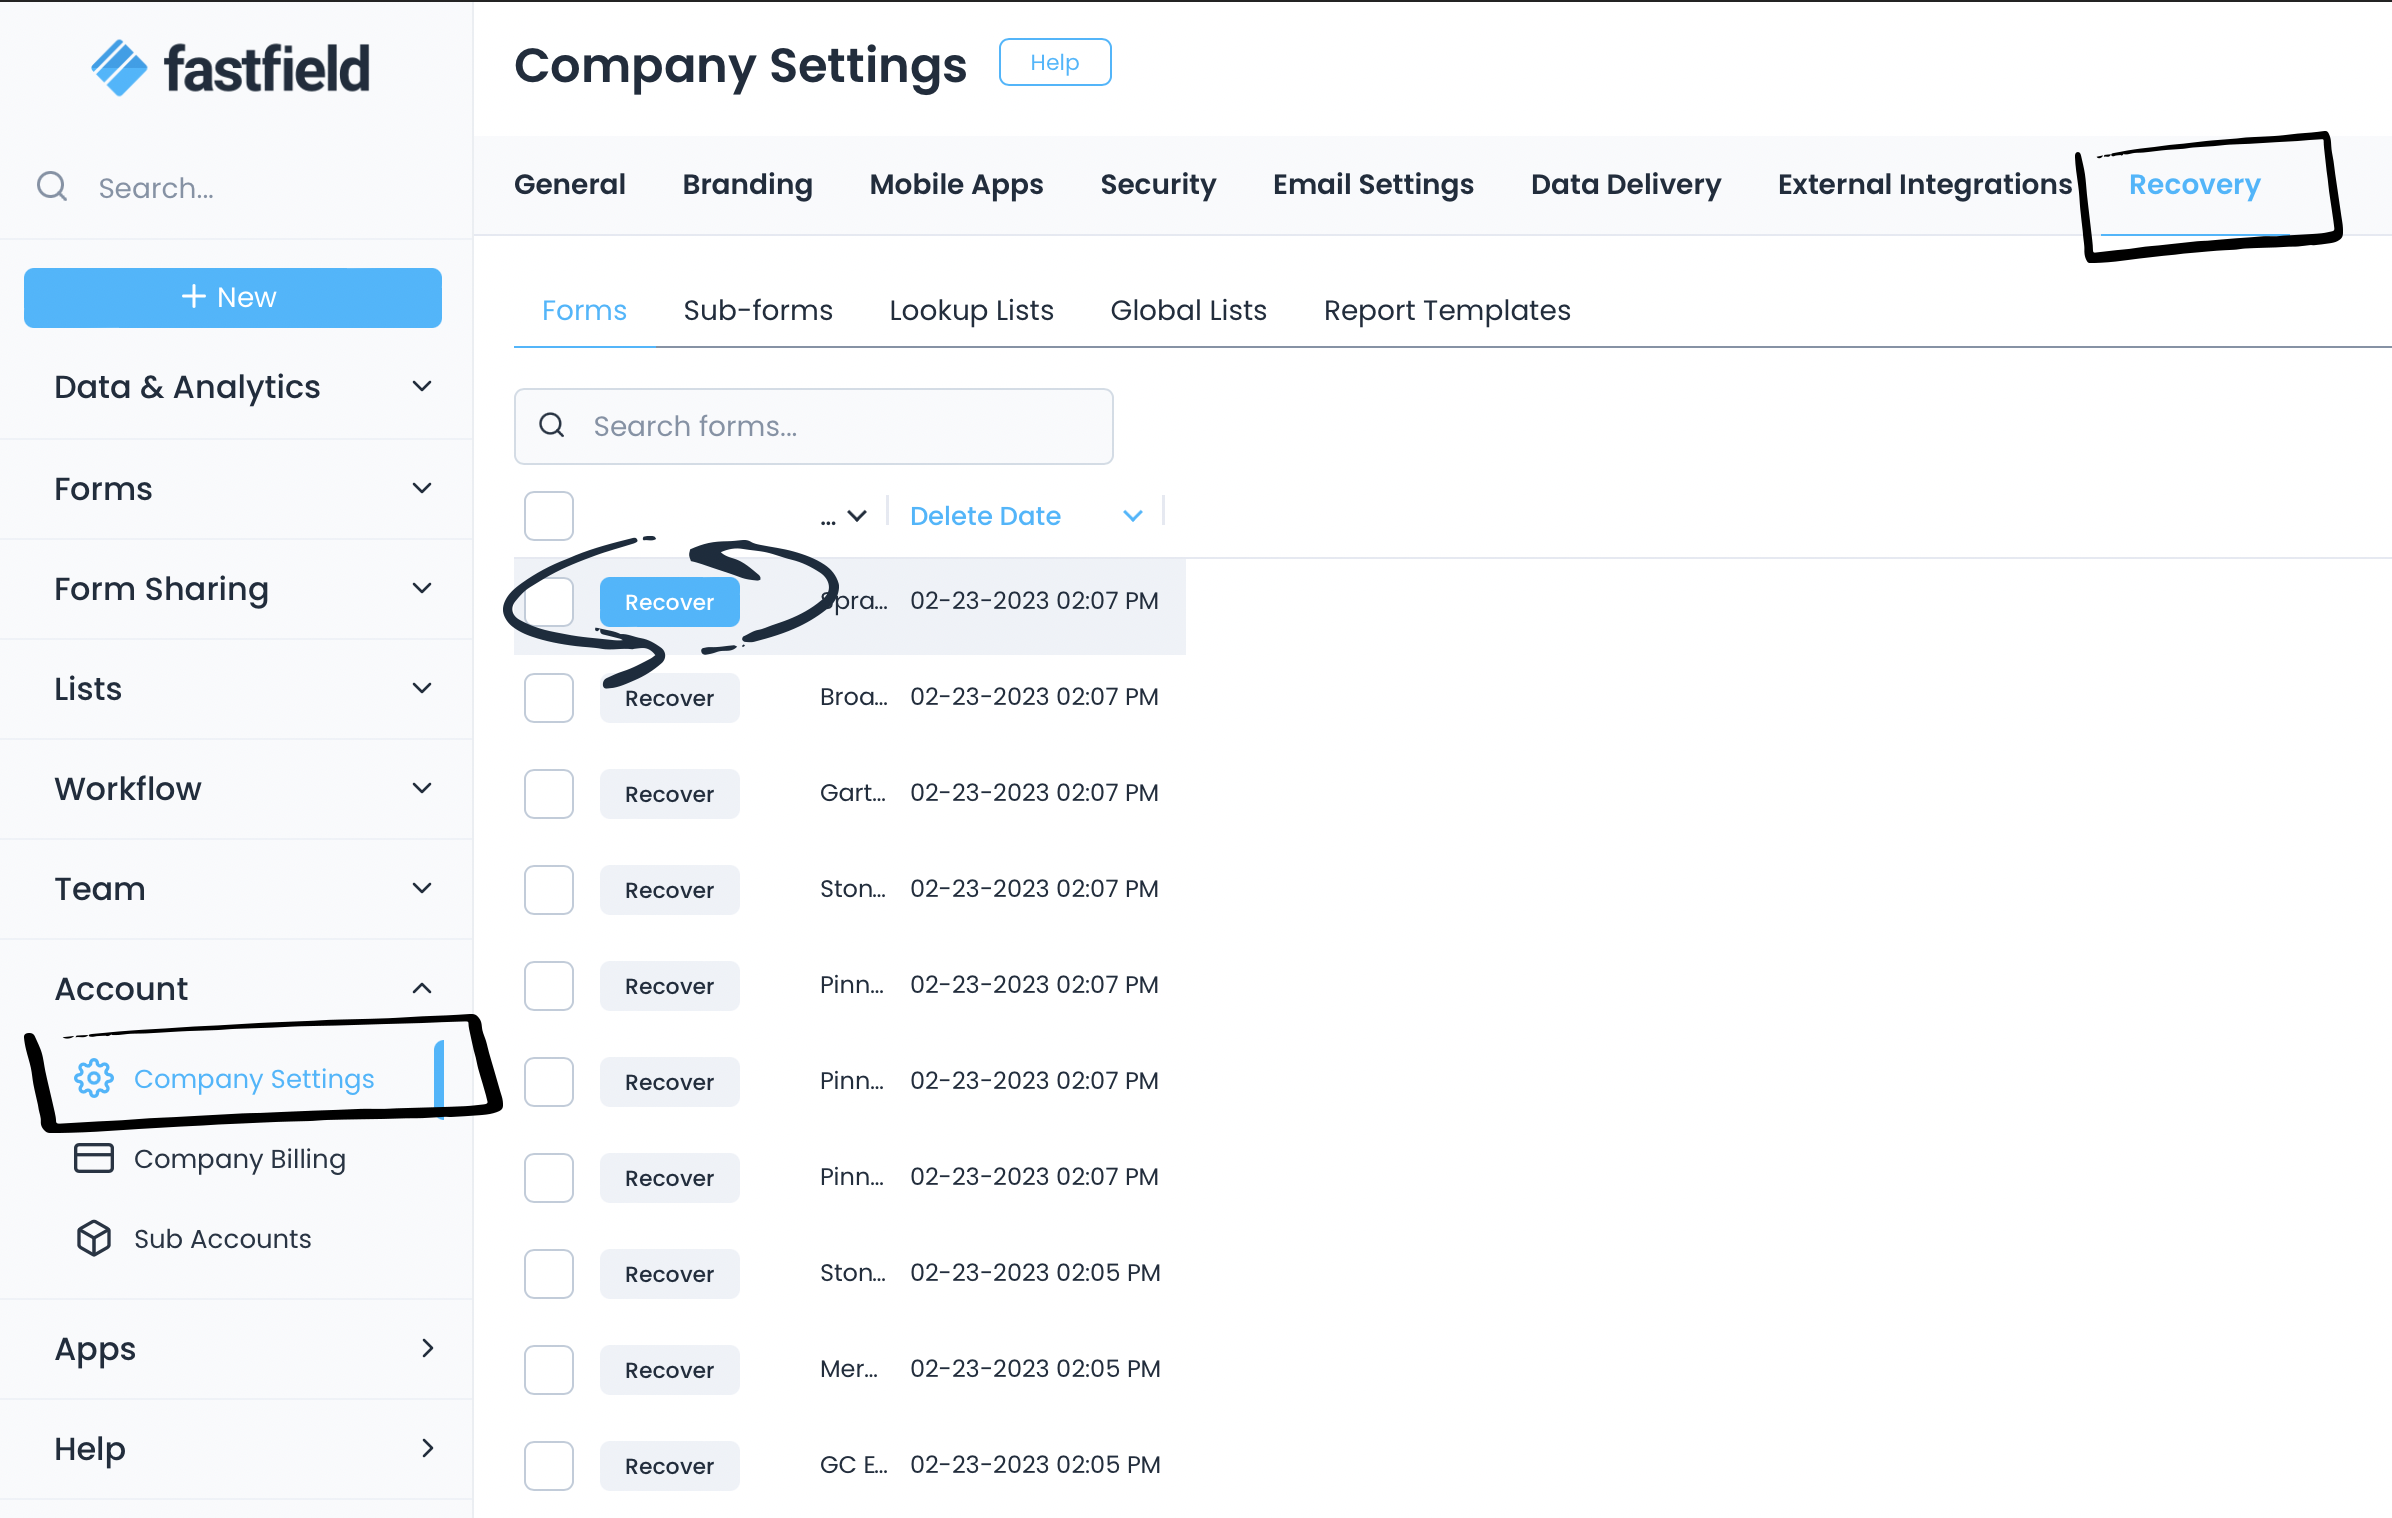Click the Help button beside title
This screenshot has width=2392, height=1518.
1054,63
